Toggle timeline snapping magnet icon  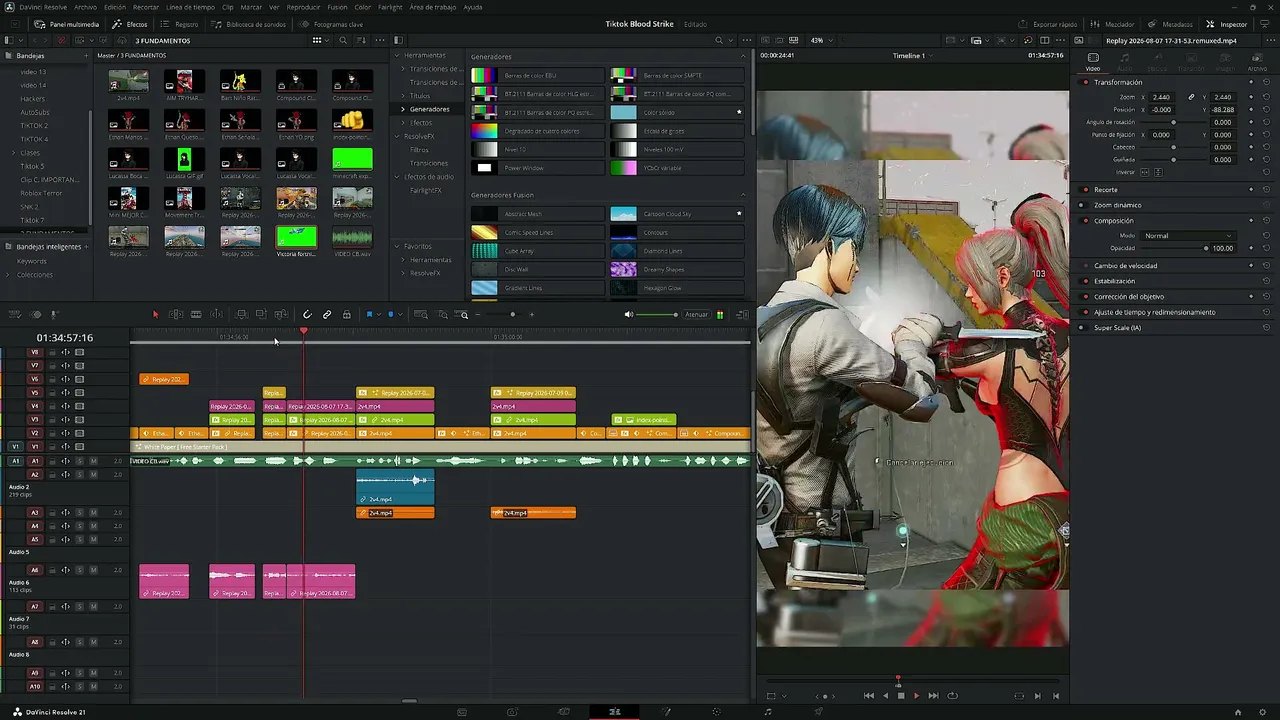[x=307, y=315]
